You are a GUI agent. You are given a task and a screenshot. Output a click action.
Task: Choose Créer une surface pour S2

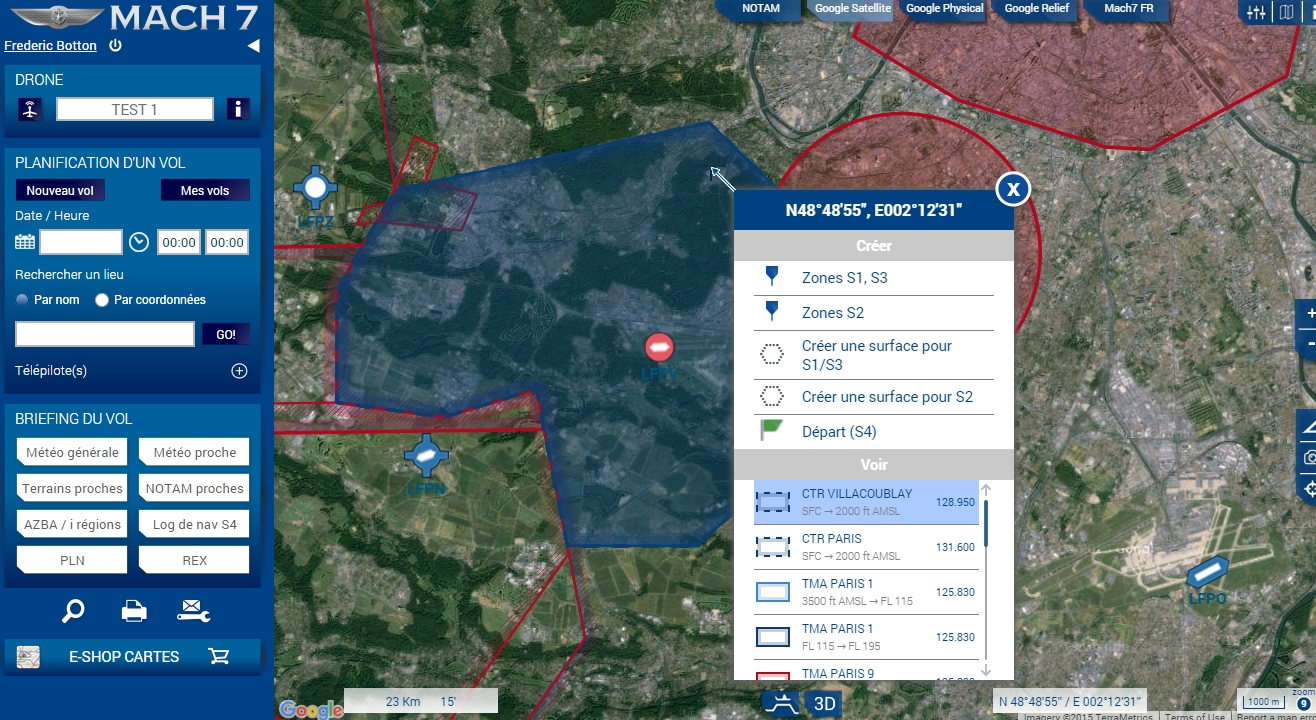874,397
